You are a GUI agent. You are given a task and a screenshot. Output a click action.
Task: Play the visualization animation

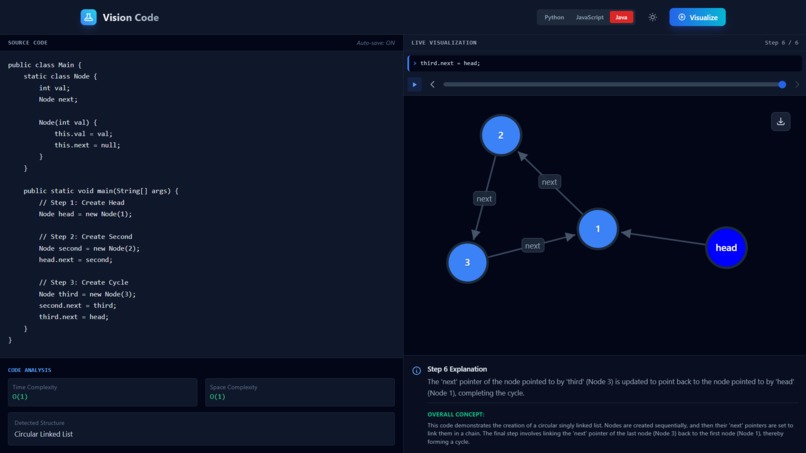[414, 84]
